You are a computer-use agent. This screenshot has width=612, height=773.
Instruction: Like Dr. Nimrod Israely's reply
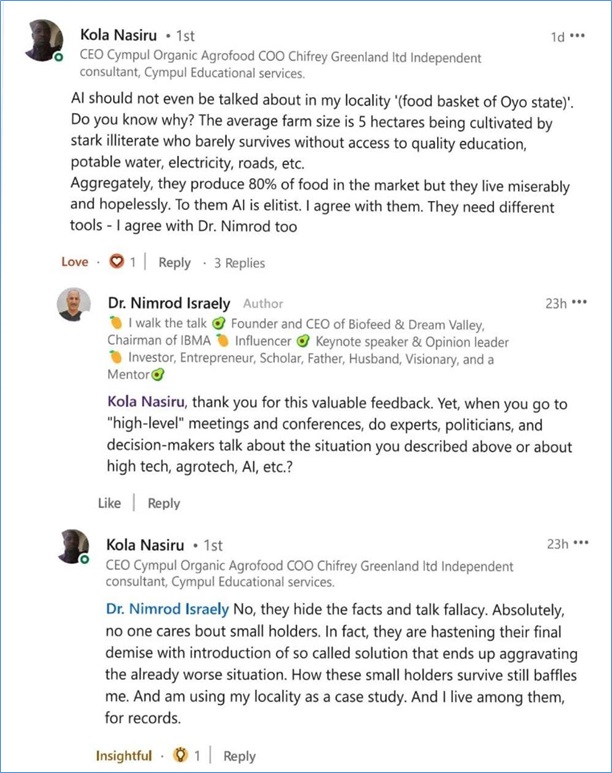(x=109, y=503)
